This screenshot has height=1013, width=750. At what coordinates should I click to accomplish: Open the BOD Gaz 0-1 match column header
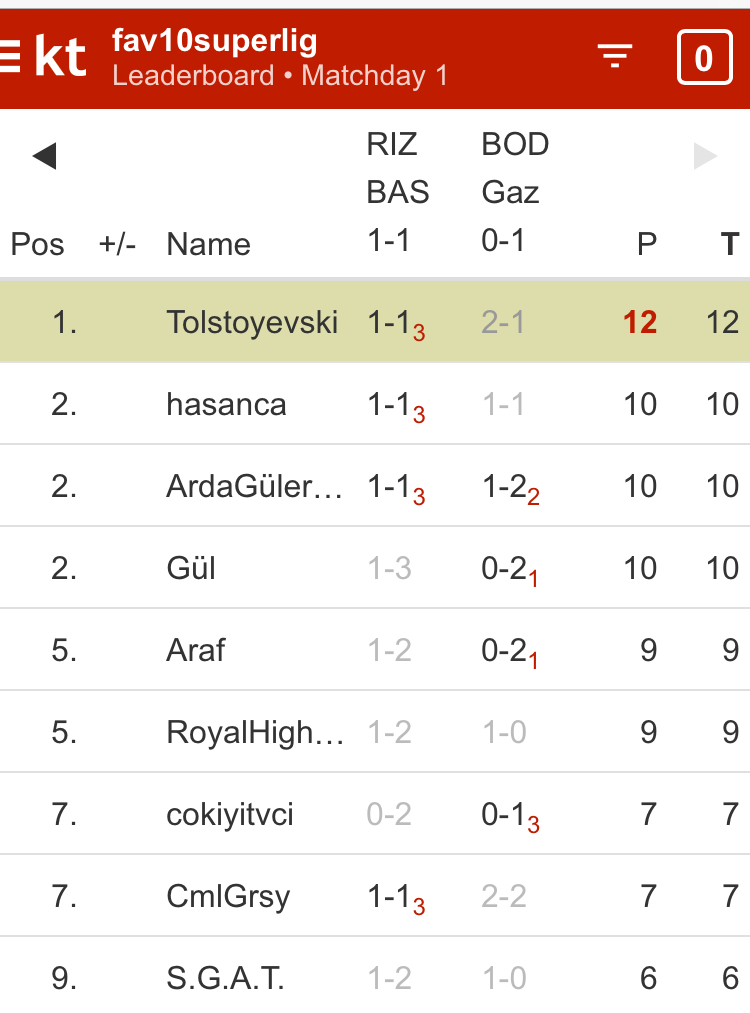pyautogui.click(x=514, y=192)
